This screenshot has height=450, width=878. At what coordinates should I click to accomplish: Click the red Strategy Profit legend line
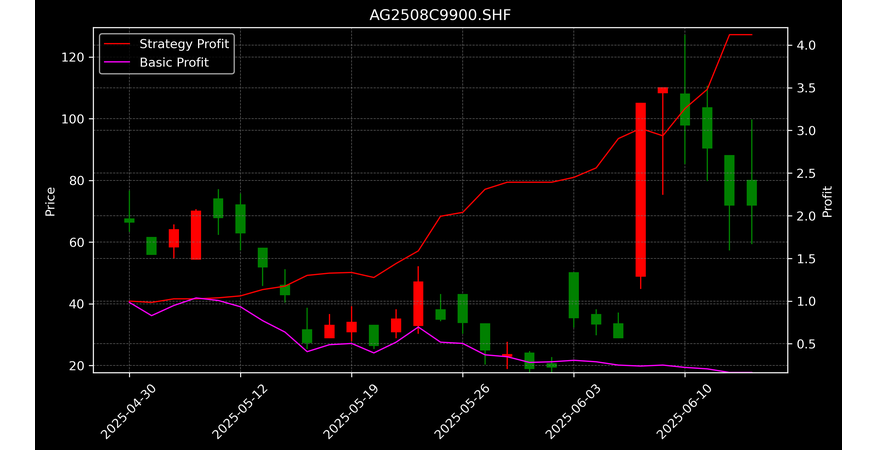click(117, 44)
